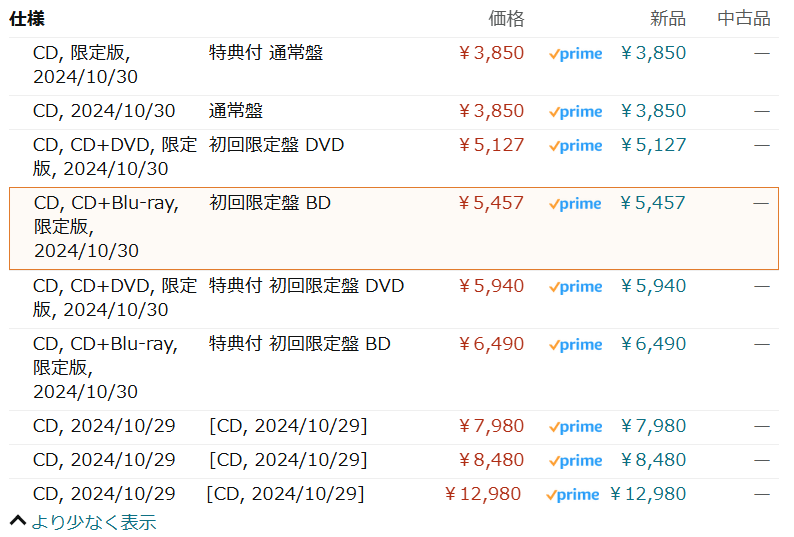Choose 特典付 初回限定盤 BD edition
Viewport: 794px width, 537px height.
point(300,344)
